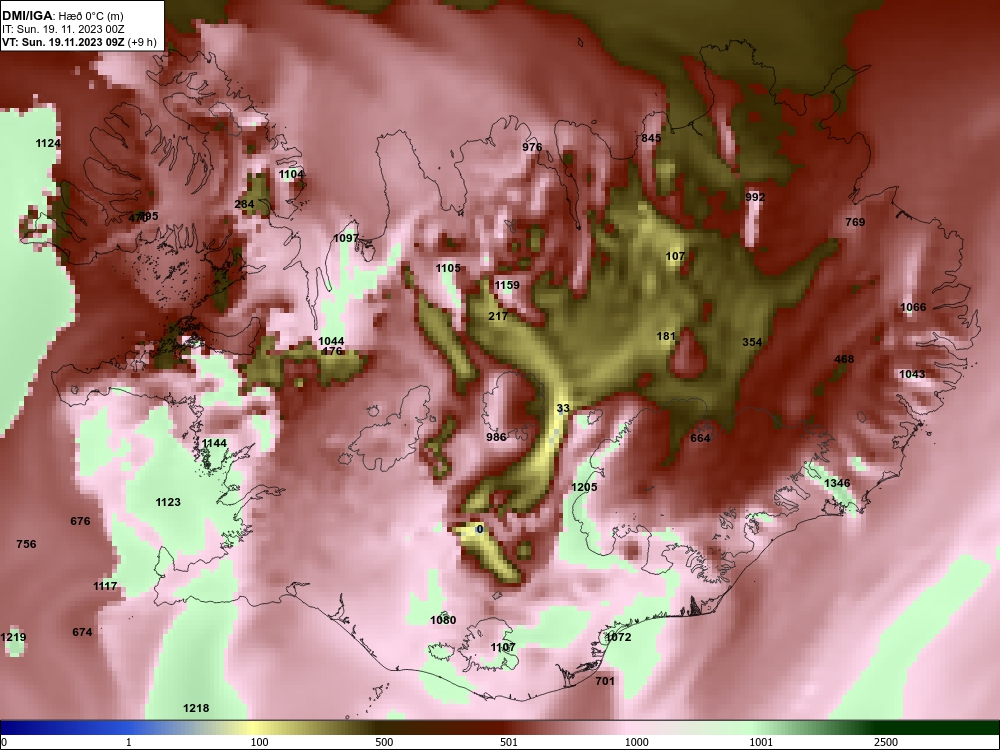Click the map value 769
Screen dimensions: 1000x750
(855, 222)
